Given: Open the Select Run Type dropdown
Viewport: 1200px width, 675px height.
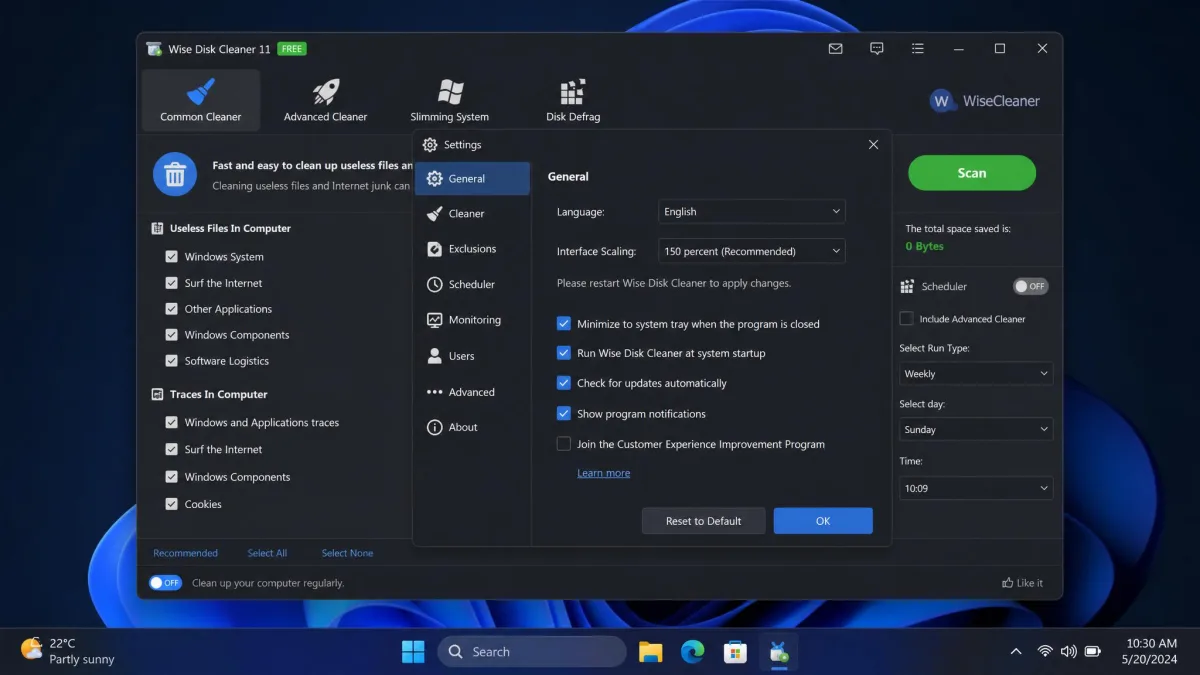Looking at the screenshot, I should pyautogui.click(x=976, y=374).
